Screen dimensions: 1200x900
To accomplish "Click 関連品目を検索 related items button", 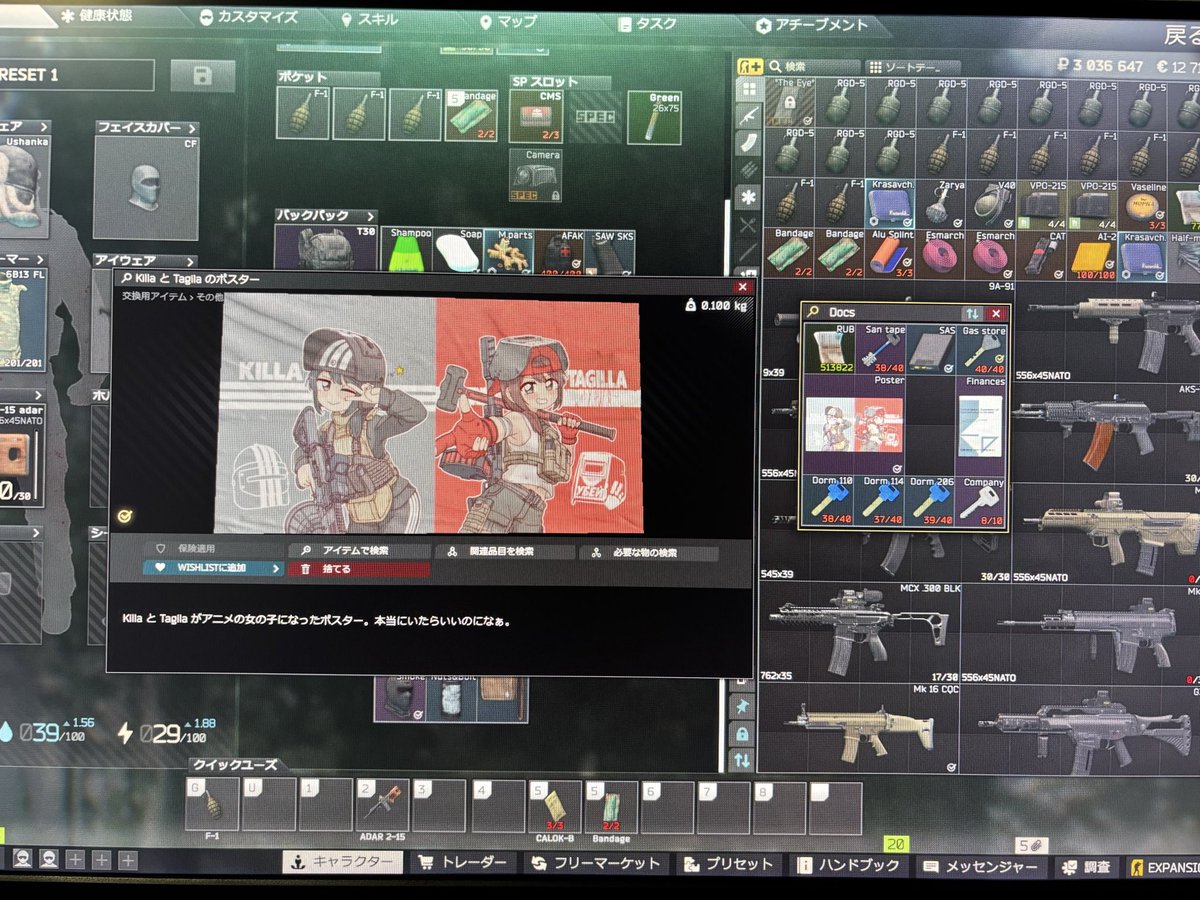I will 505,552.
